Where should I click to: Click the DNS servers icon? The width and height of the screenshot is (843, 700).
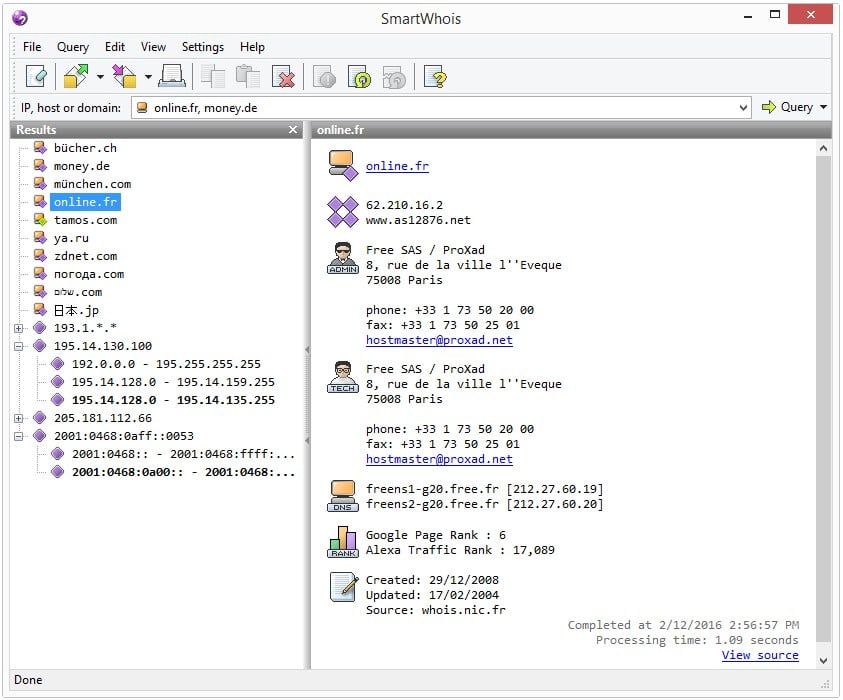(342, 496)
